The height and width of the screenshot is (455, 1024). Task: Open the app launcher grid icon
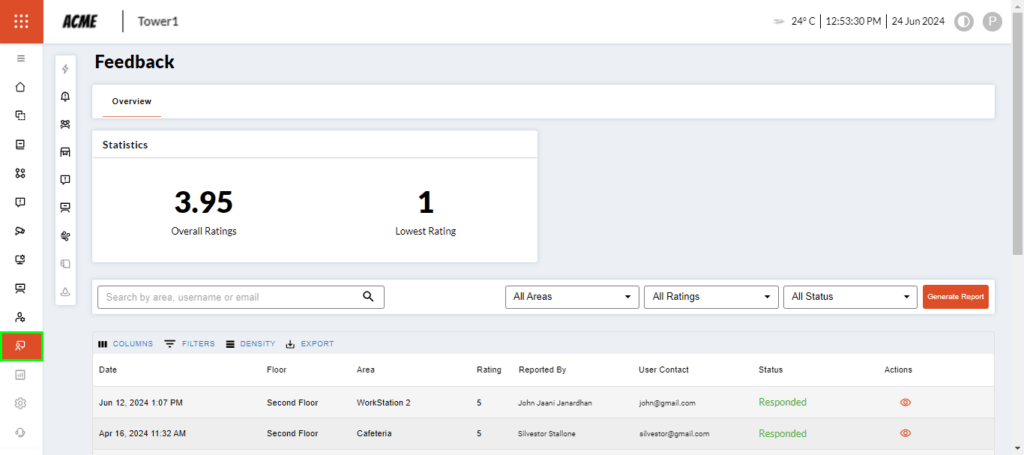(21, 21)
